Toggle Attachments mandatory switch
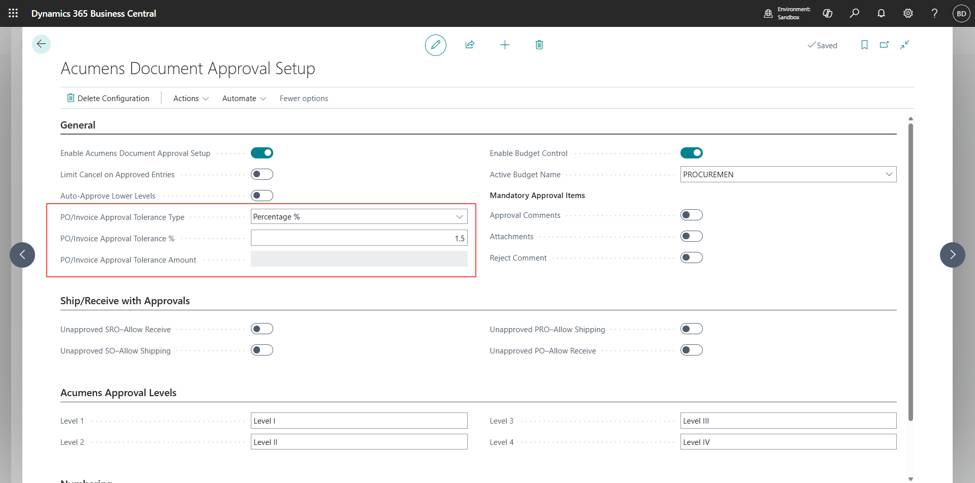The height and width of the screenshot is (483, 975). click(691, 236)
